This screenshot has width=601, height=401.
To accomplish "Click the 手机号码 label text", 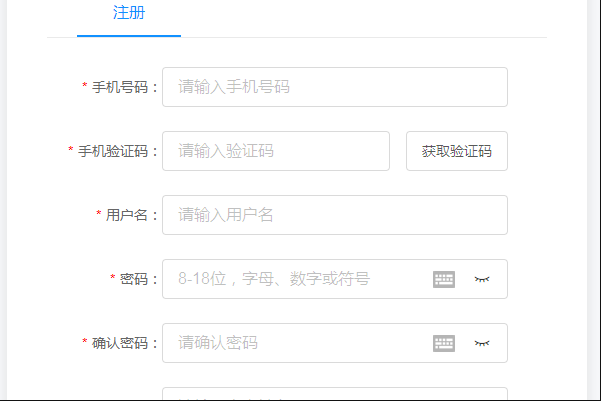I will pyautogui.click(x=120, y=87).
